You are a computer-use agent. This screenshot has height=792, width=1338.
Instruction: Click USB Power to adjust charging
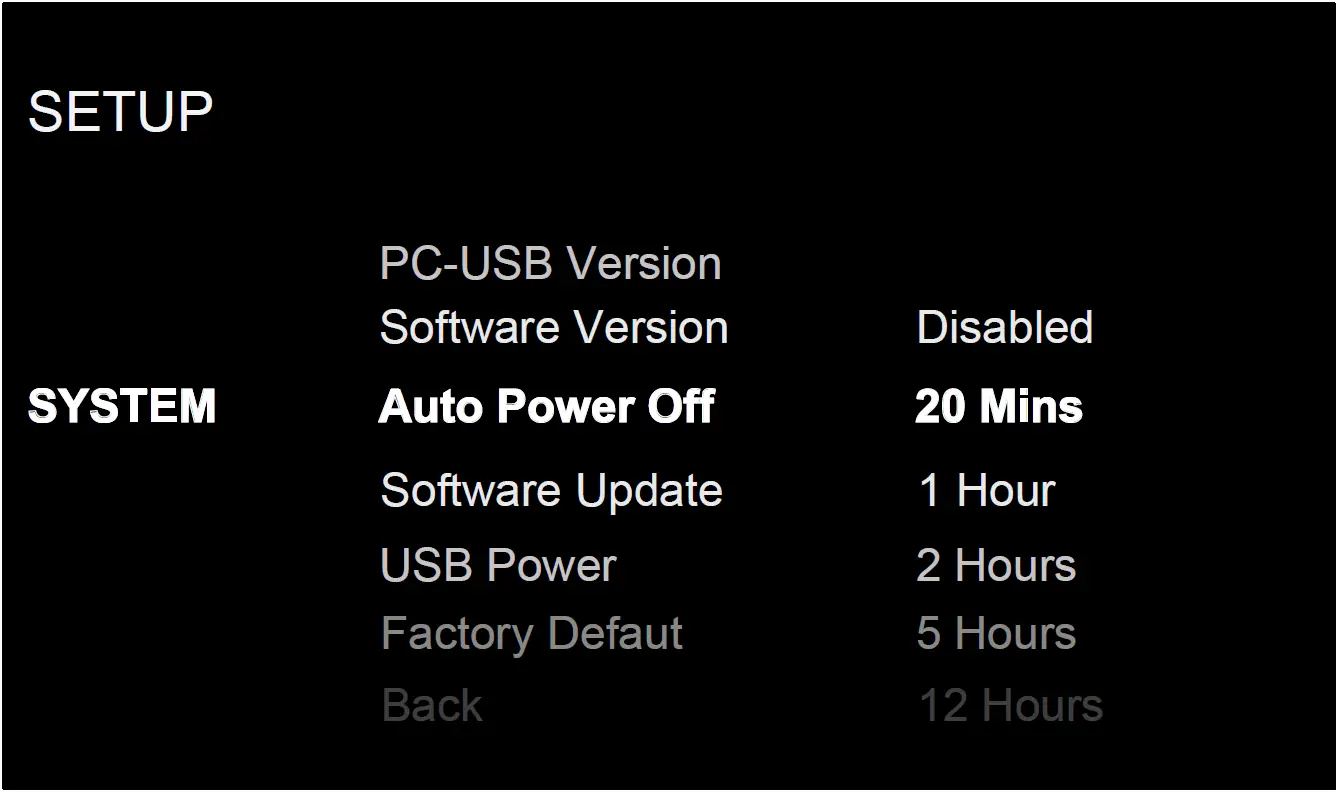click(497, 565)
